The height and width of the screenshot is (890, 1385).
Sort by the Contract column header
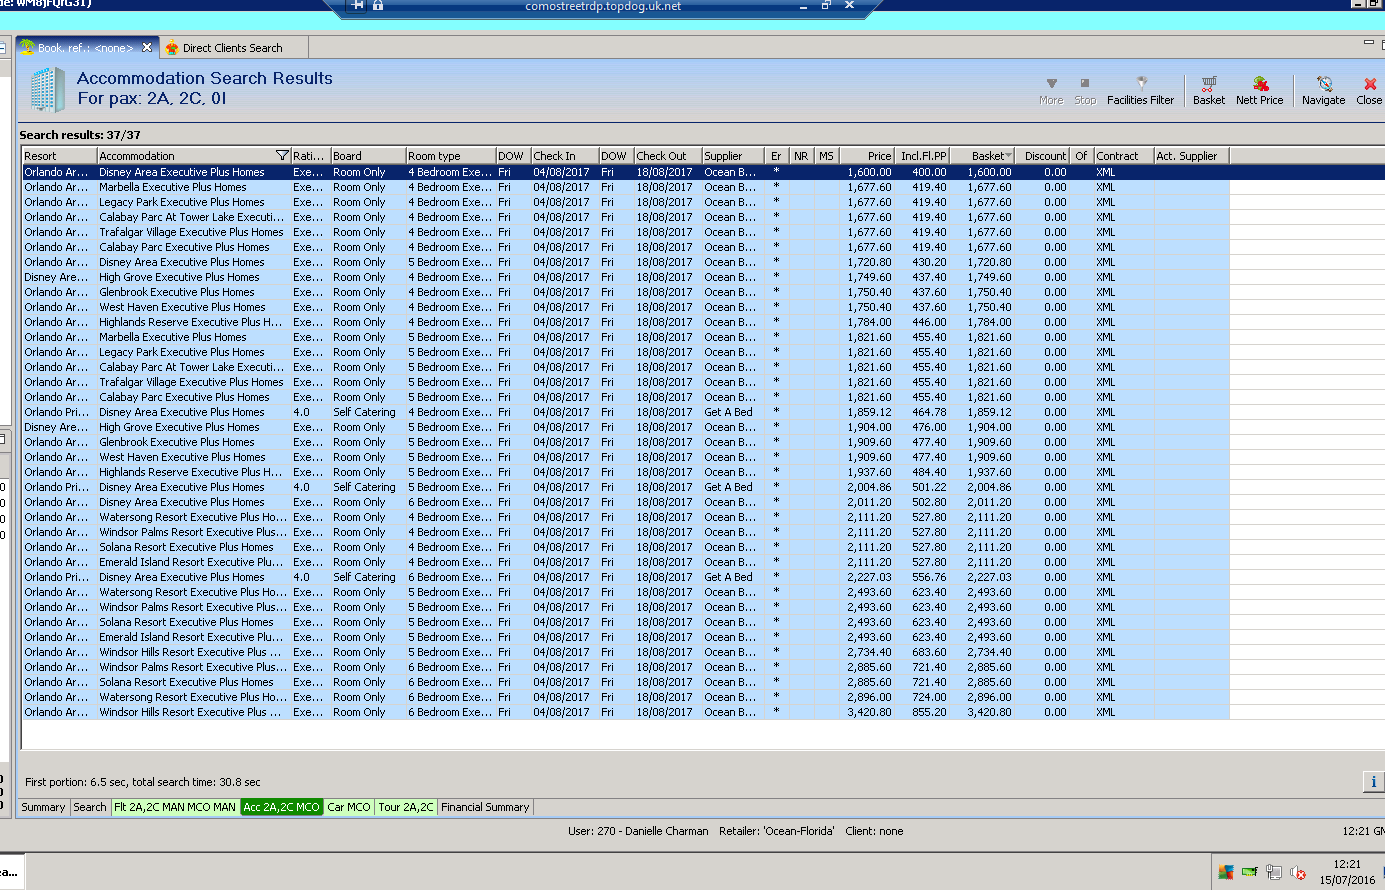[x=1124, y=156]
